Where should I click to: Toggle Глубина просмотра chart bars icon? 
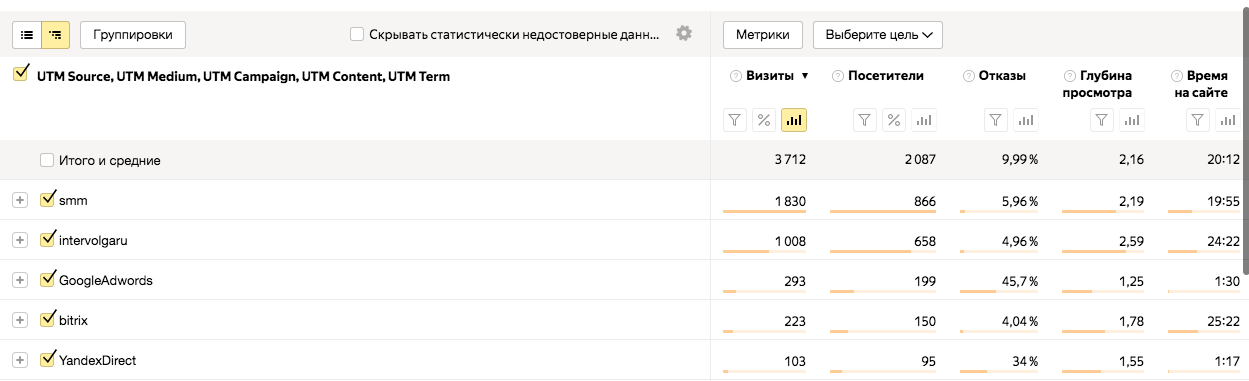coord(1131,120)
